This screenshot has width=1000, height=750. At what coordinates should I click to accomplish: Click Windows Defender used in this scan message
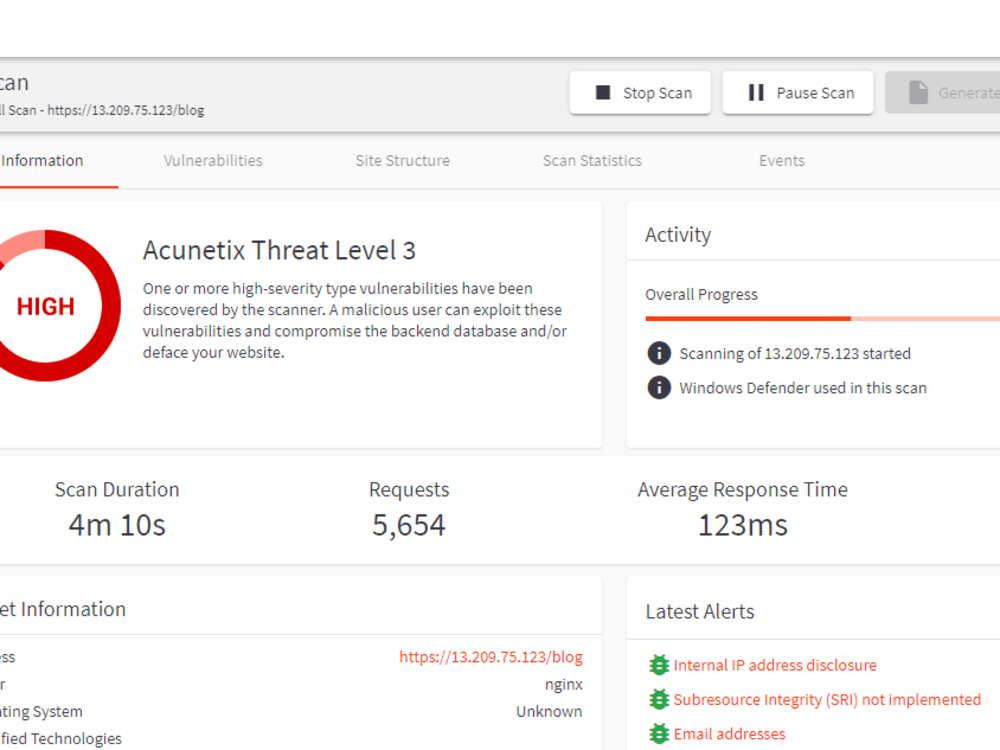click(x=803, y=388)
